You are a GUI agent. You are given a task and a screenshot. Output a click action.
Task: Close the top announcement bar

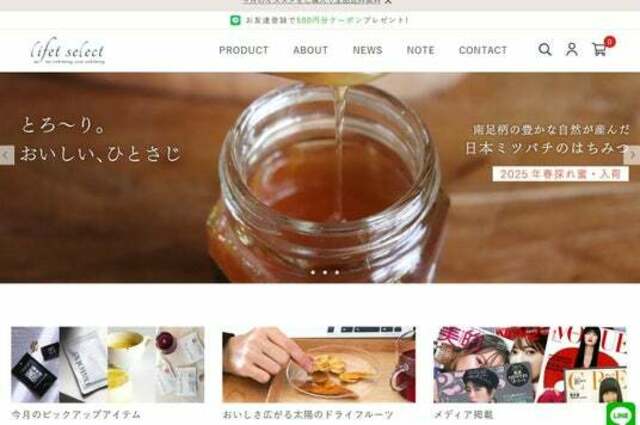[388, 2]
